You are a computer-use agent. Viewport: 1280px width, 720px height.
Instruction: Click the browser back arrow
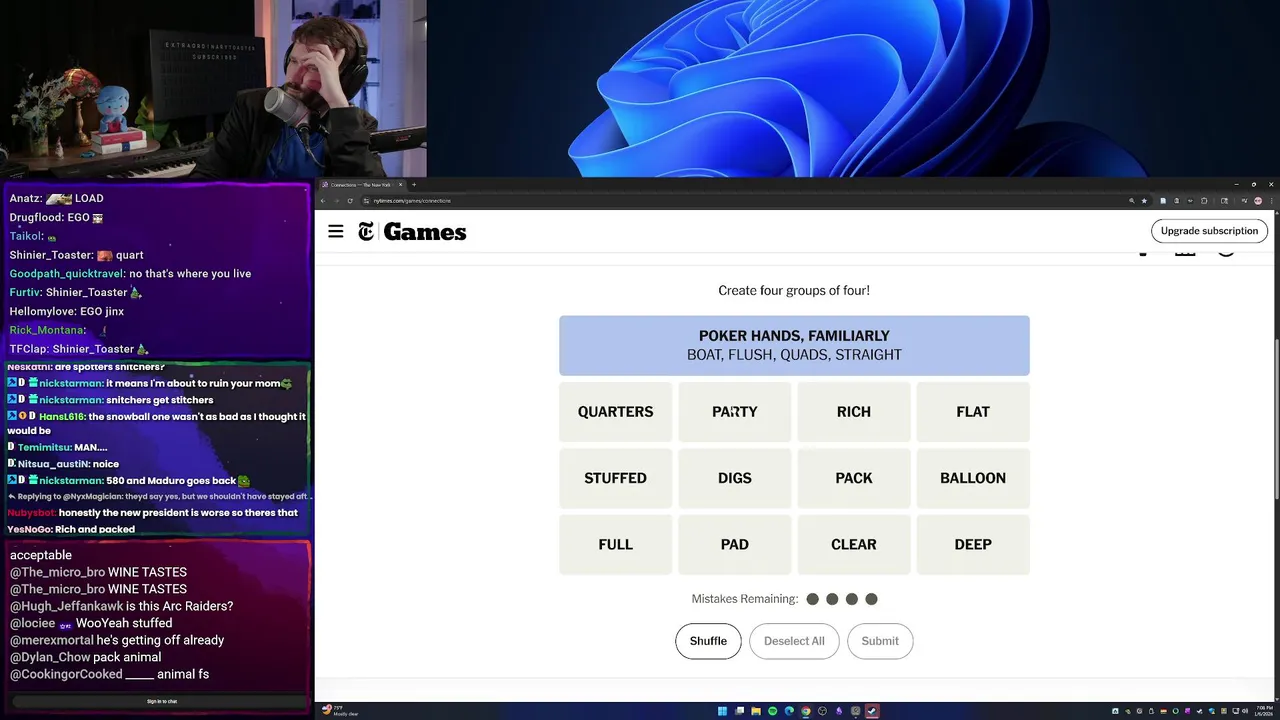point(323,201)
